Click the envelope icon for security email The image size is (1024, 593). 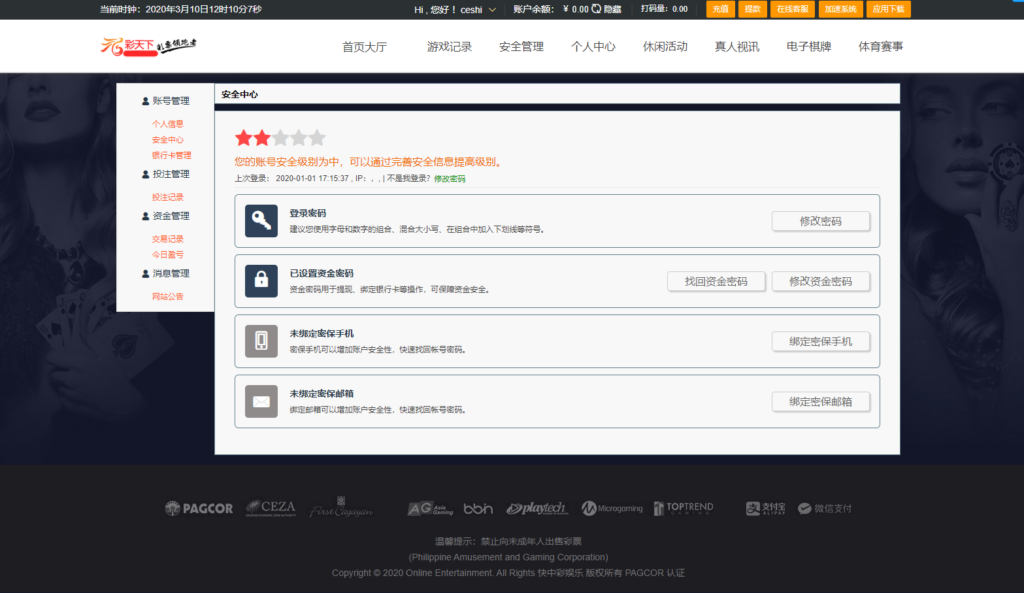point(261,401)
